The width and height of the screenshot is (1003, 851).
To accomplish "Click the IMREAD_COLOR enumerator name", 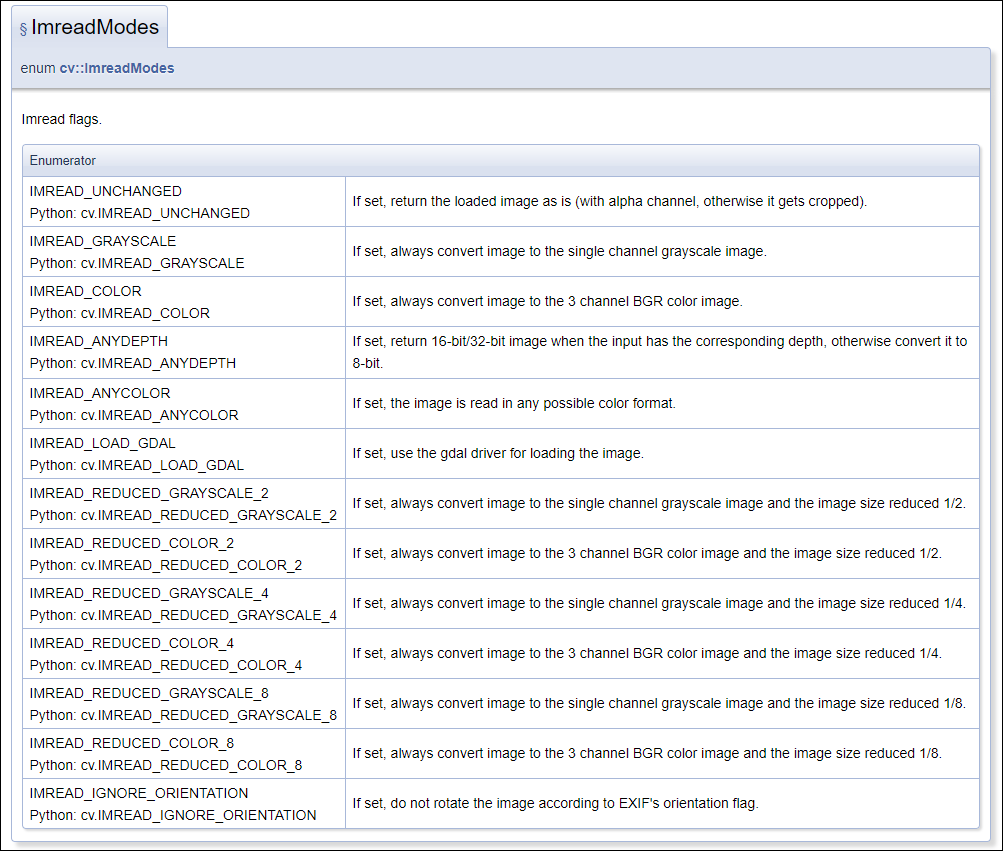I will [x=86, y=291].
